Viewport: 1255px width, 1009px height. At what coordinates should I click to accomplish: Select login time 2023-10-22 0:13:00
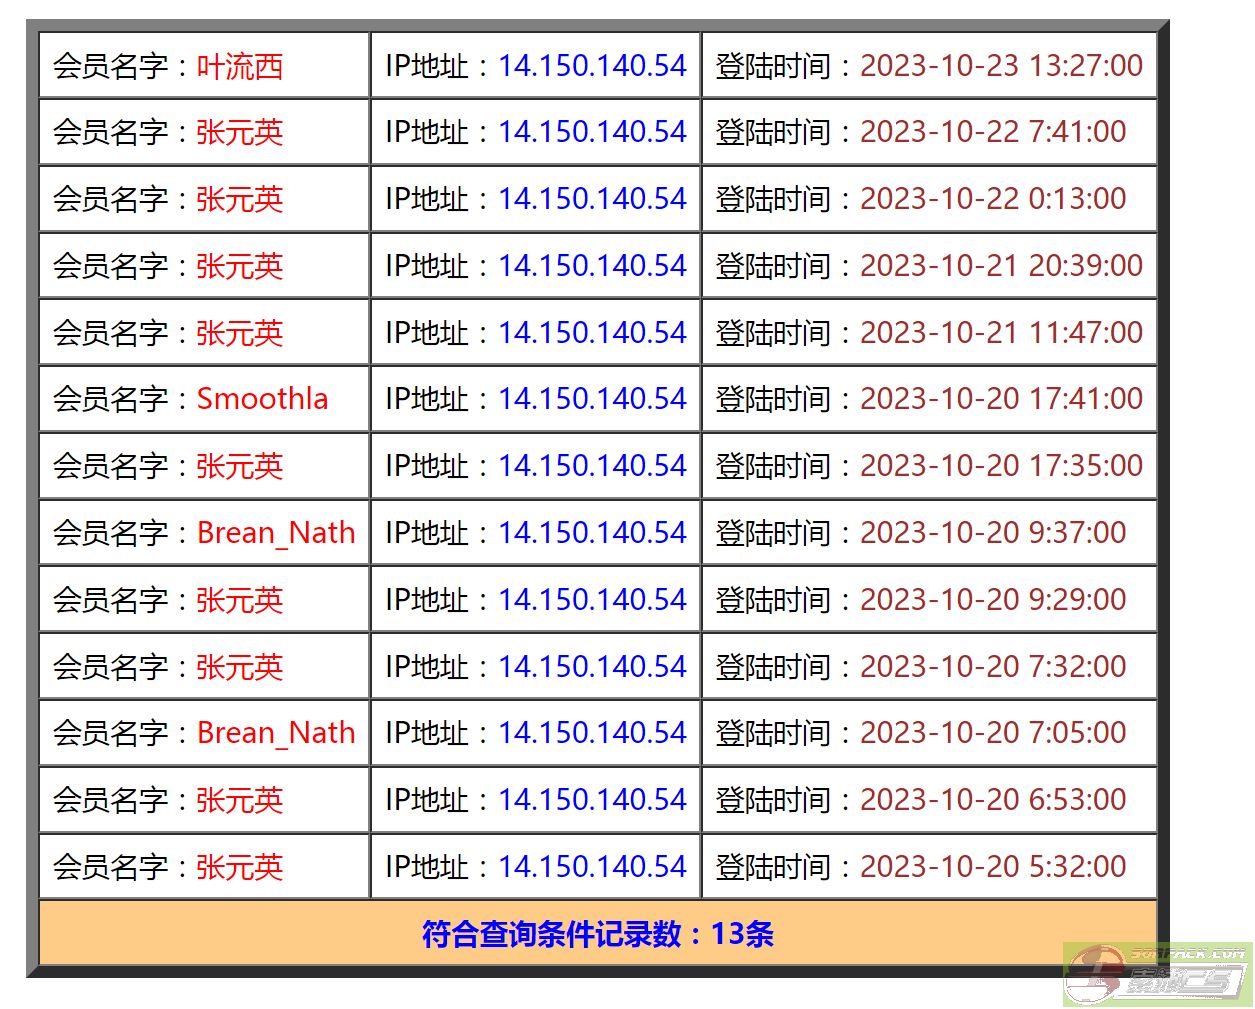[993, 199]
